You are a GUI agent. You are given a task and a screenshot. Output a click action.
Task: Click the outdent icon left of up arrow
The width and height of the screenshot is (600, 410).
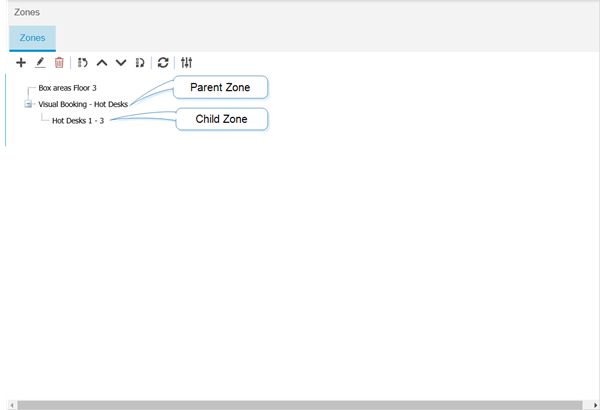click(x=82, y=63)
